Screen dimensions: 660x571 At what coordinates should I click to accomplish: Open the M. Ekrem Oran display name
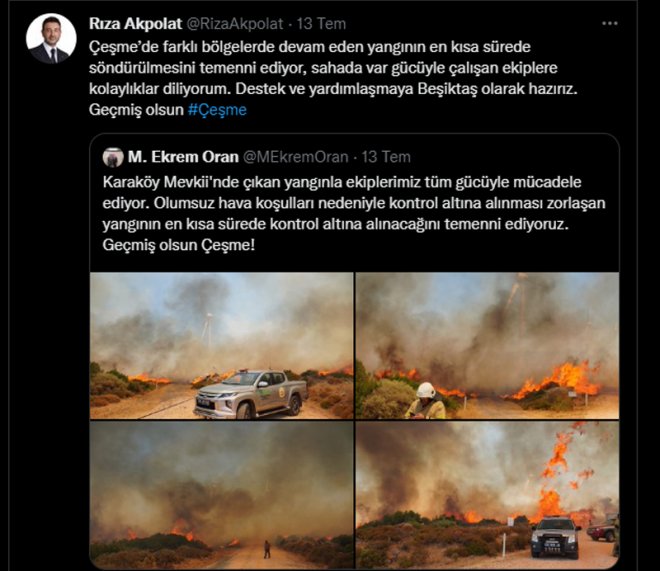tap(183, 157)
